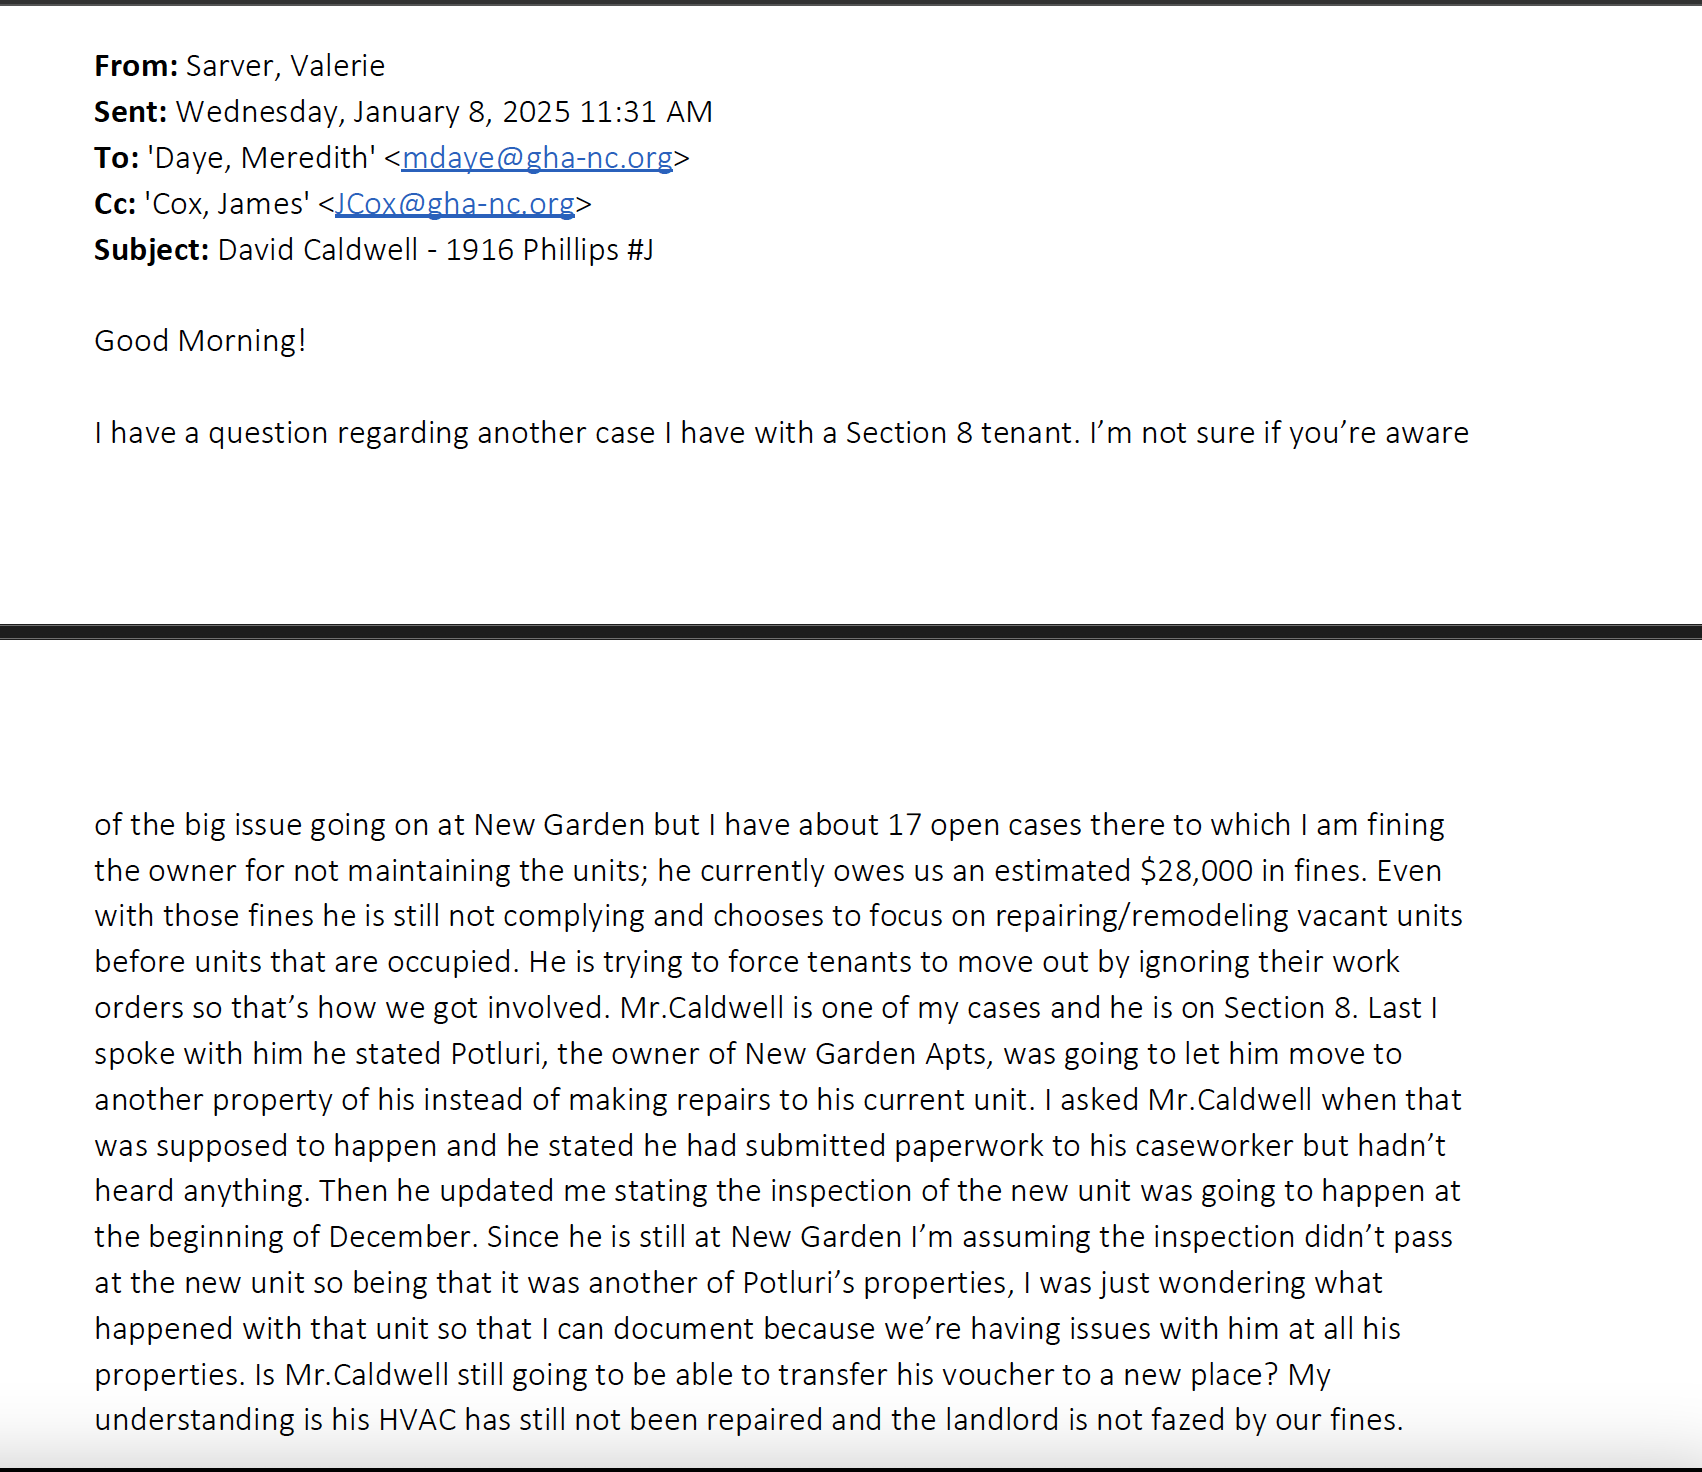The width and height of the screenshot is (1702, 1472).
Task: Click subject text David Caldwell - 1916 Phillips #J
Action: click(x=436, y=250)
